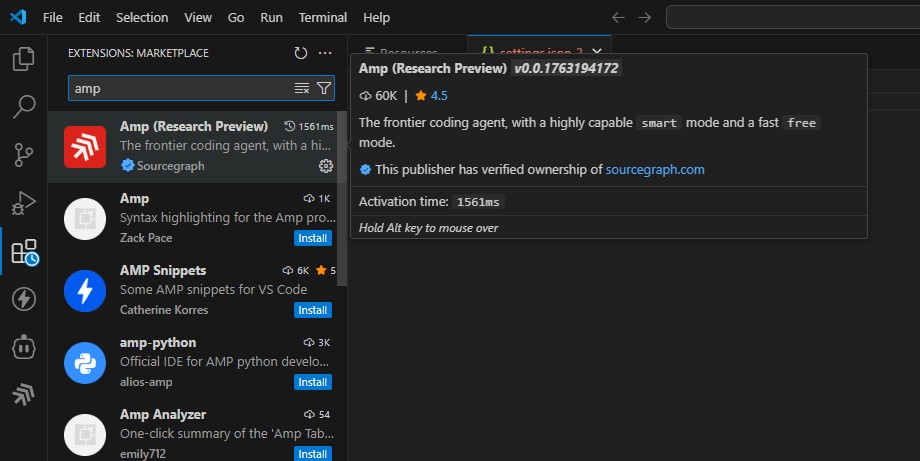Click the EXTENSIONS: MARKETPLACE header
This screenshot has height=461, width=920.
pos(138,53)
